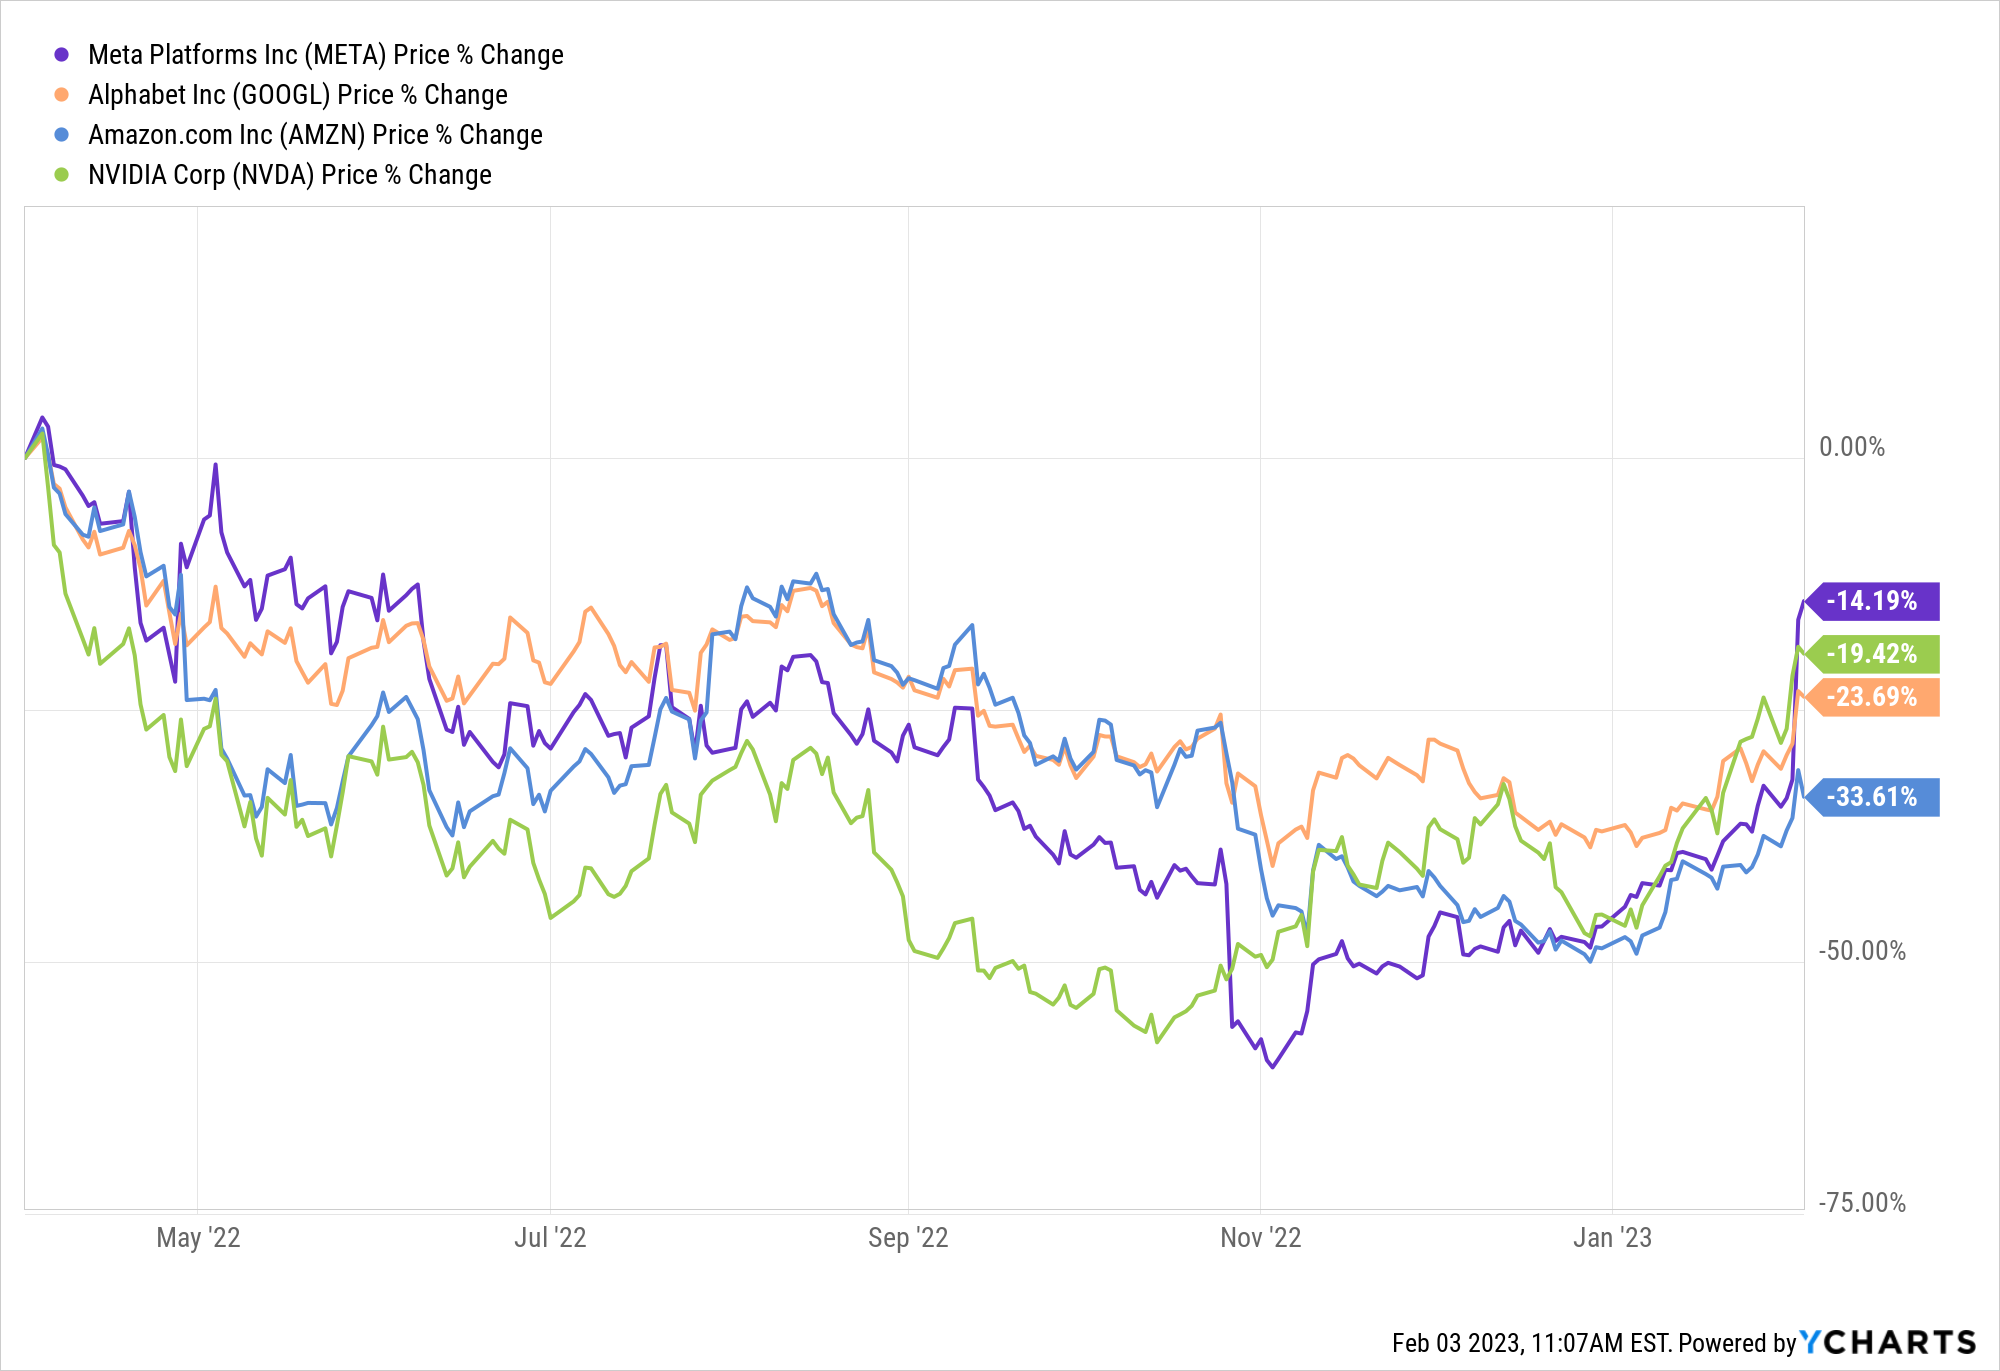
Task: Click the green -19.42% value flag
Action: (x=1872, y=654)
